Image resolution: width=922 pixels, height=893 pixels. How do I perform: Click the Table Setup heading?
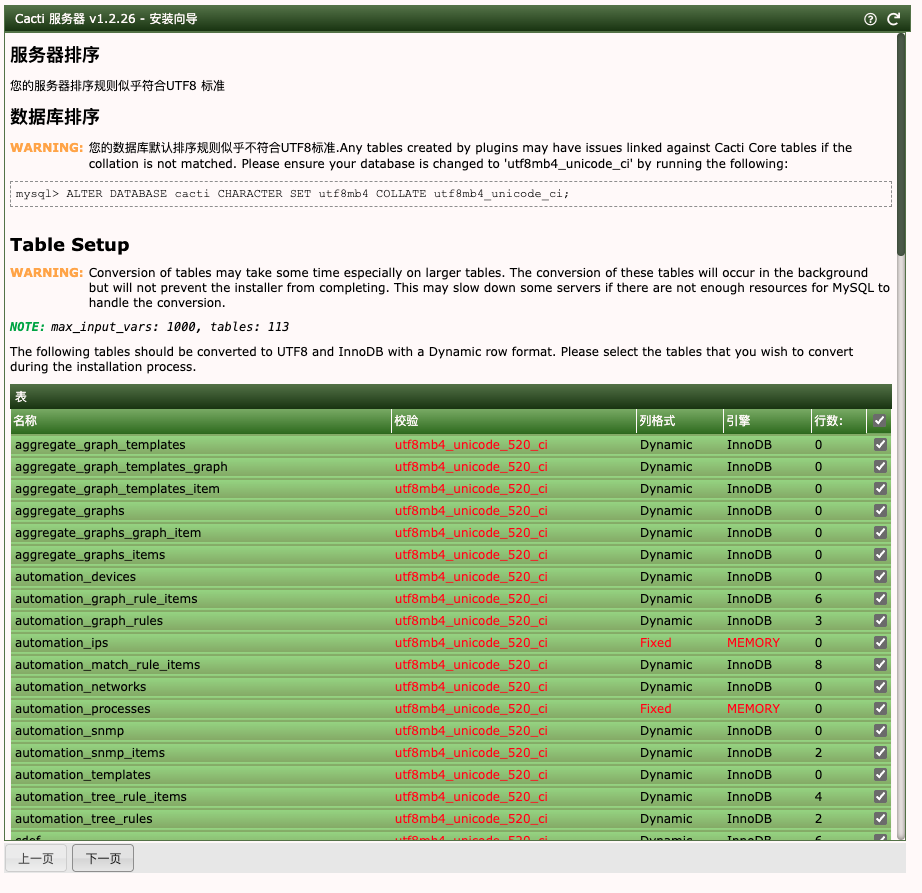tap(69, 245)
